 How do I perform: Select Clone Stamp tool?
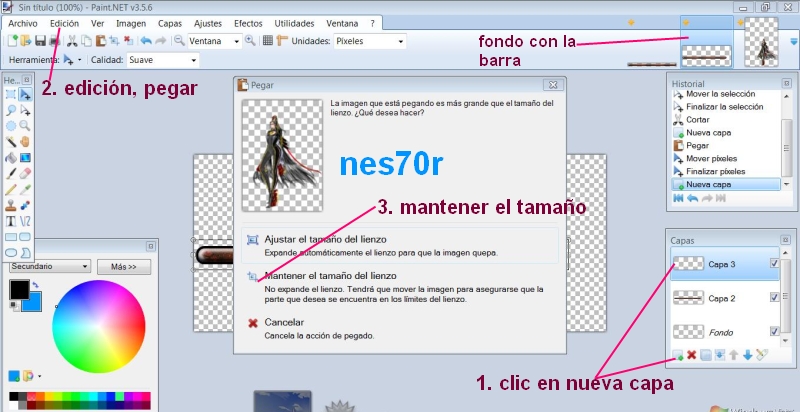pyautogui.click(x=11, y=205)
